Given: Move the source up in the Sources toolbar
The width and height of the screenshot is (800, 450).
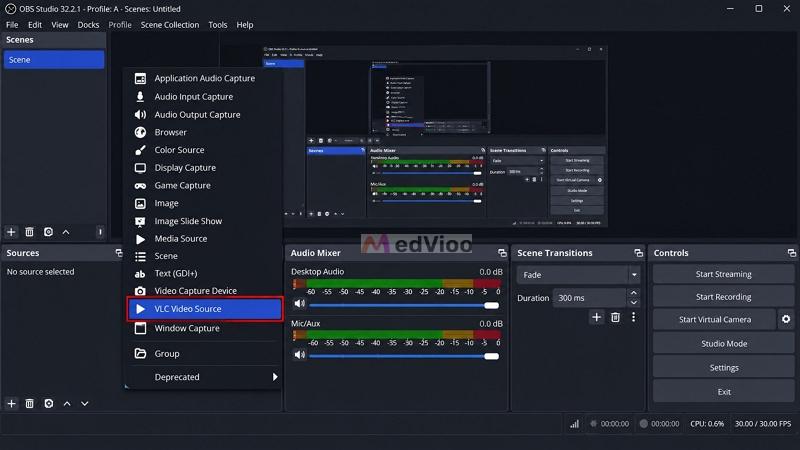Looking at the screenshot, I should [x=67, y=404].
